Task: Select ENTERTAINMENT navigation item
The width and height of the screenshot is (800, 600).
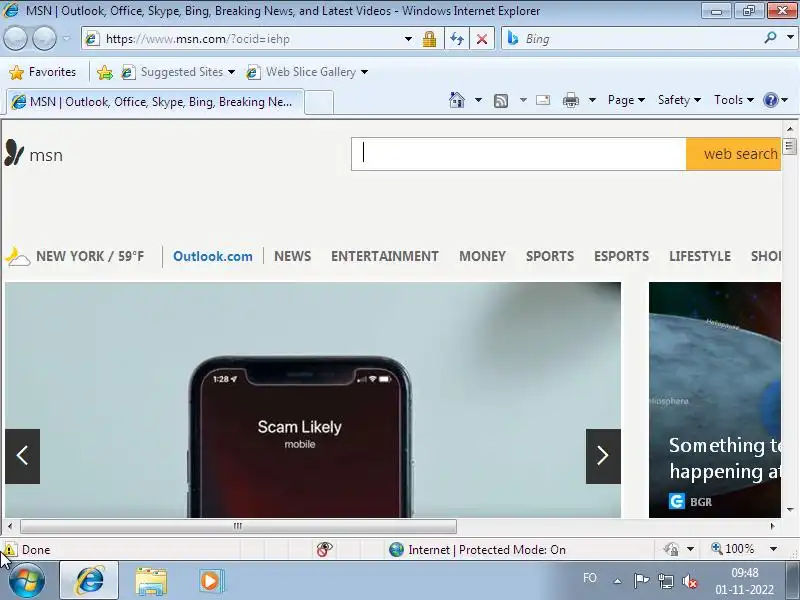Action: (385, 256)
